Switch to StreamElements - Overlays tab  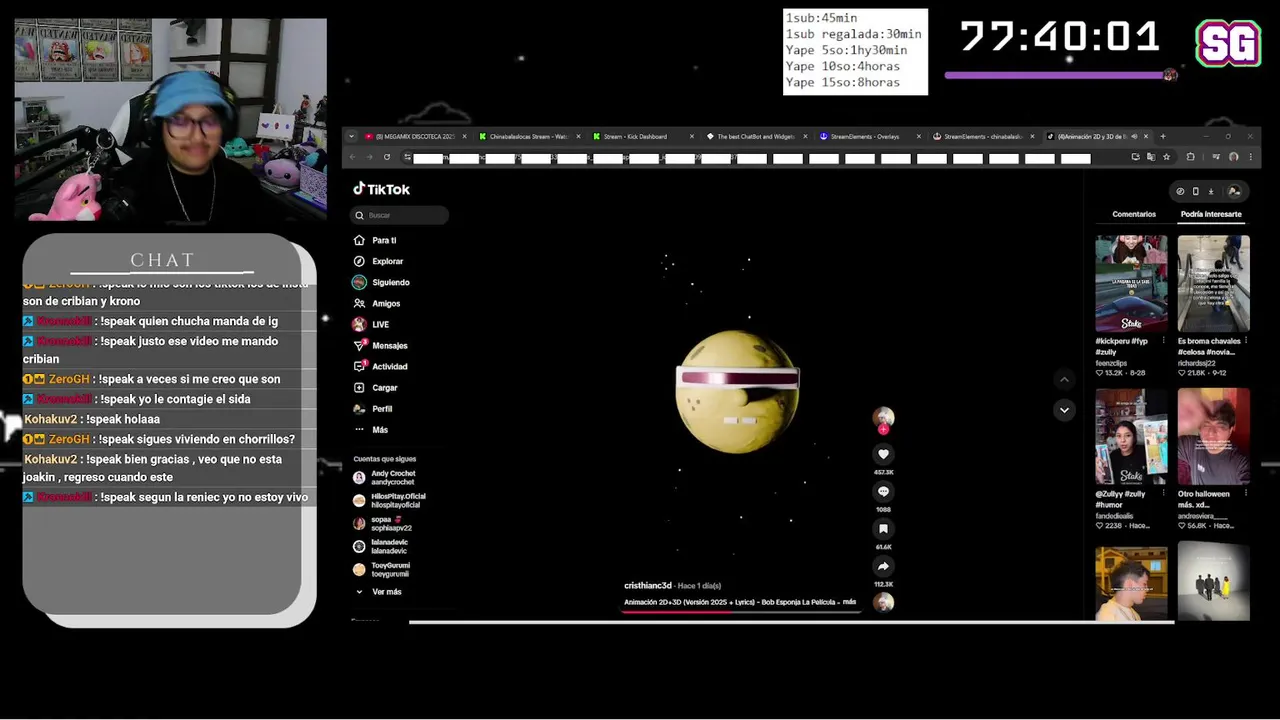pyautogui.click(x=868, y=136)
